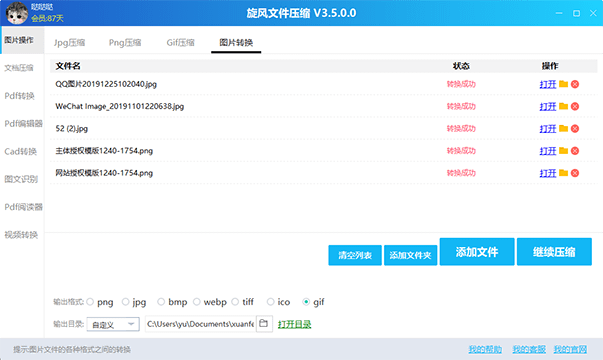Select file name 主体授权模版1240-1754.png
This screenshot has height=360, width=603.
(104, 151)
